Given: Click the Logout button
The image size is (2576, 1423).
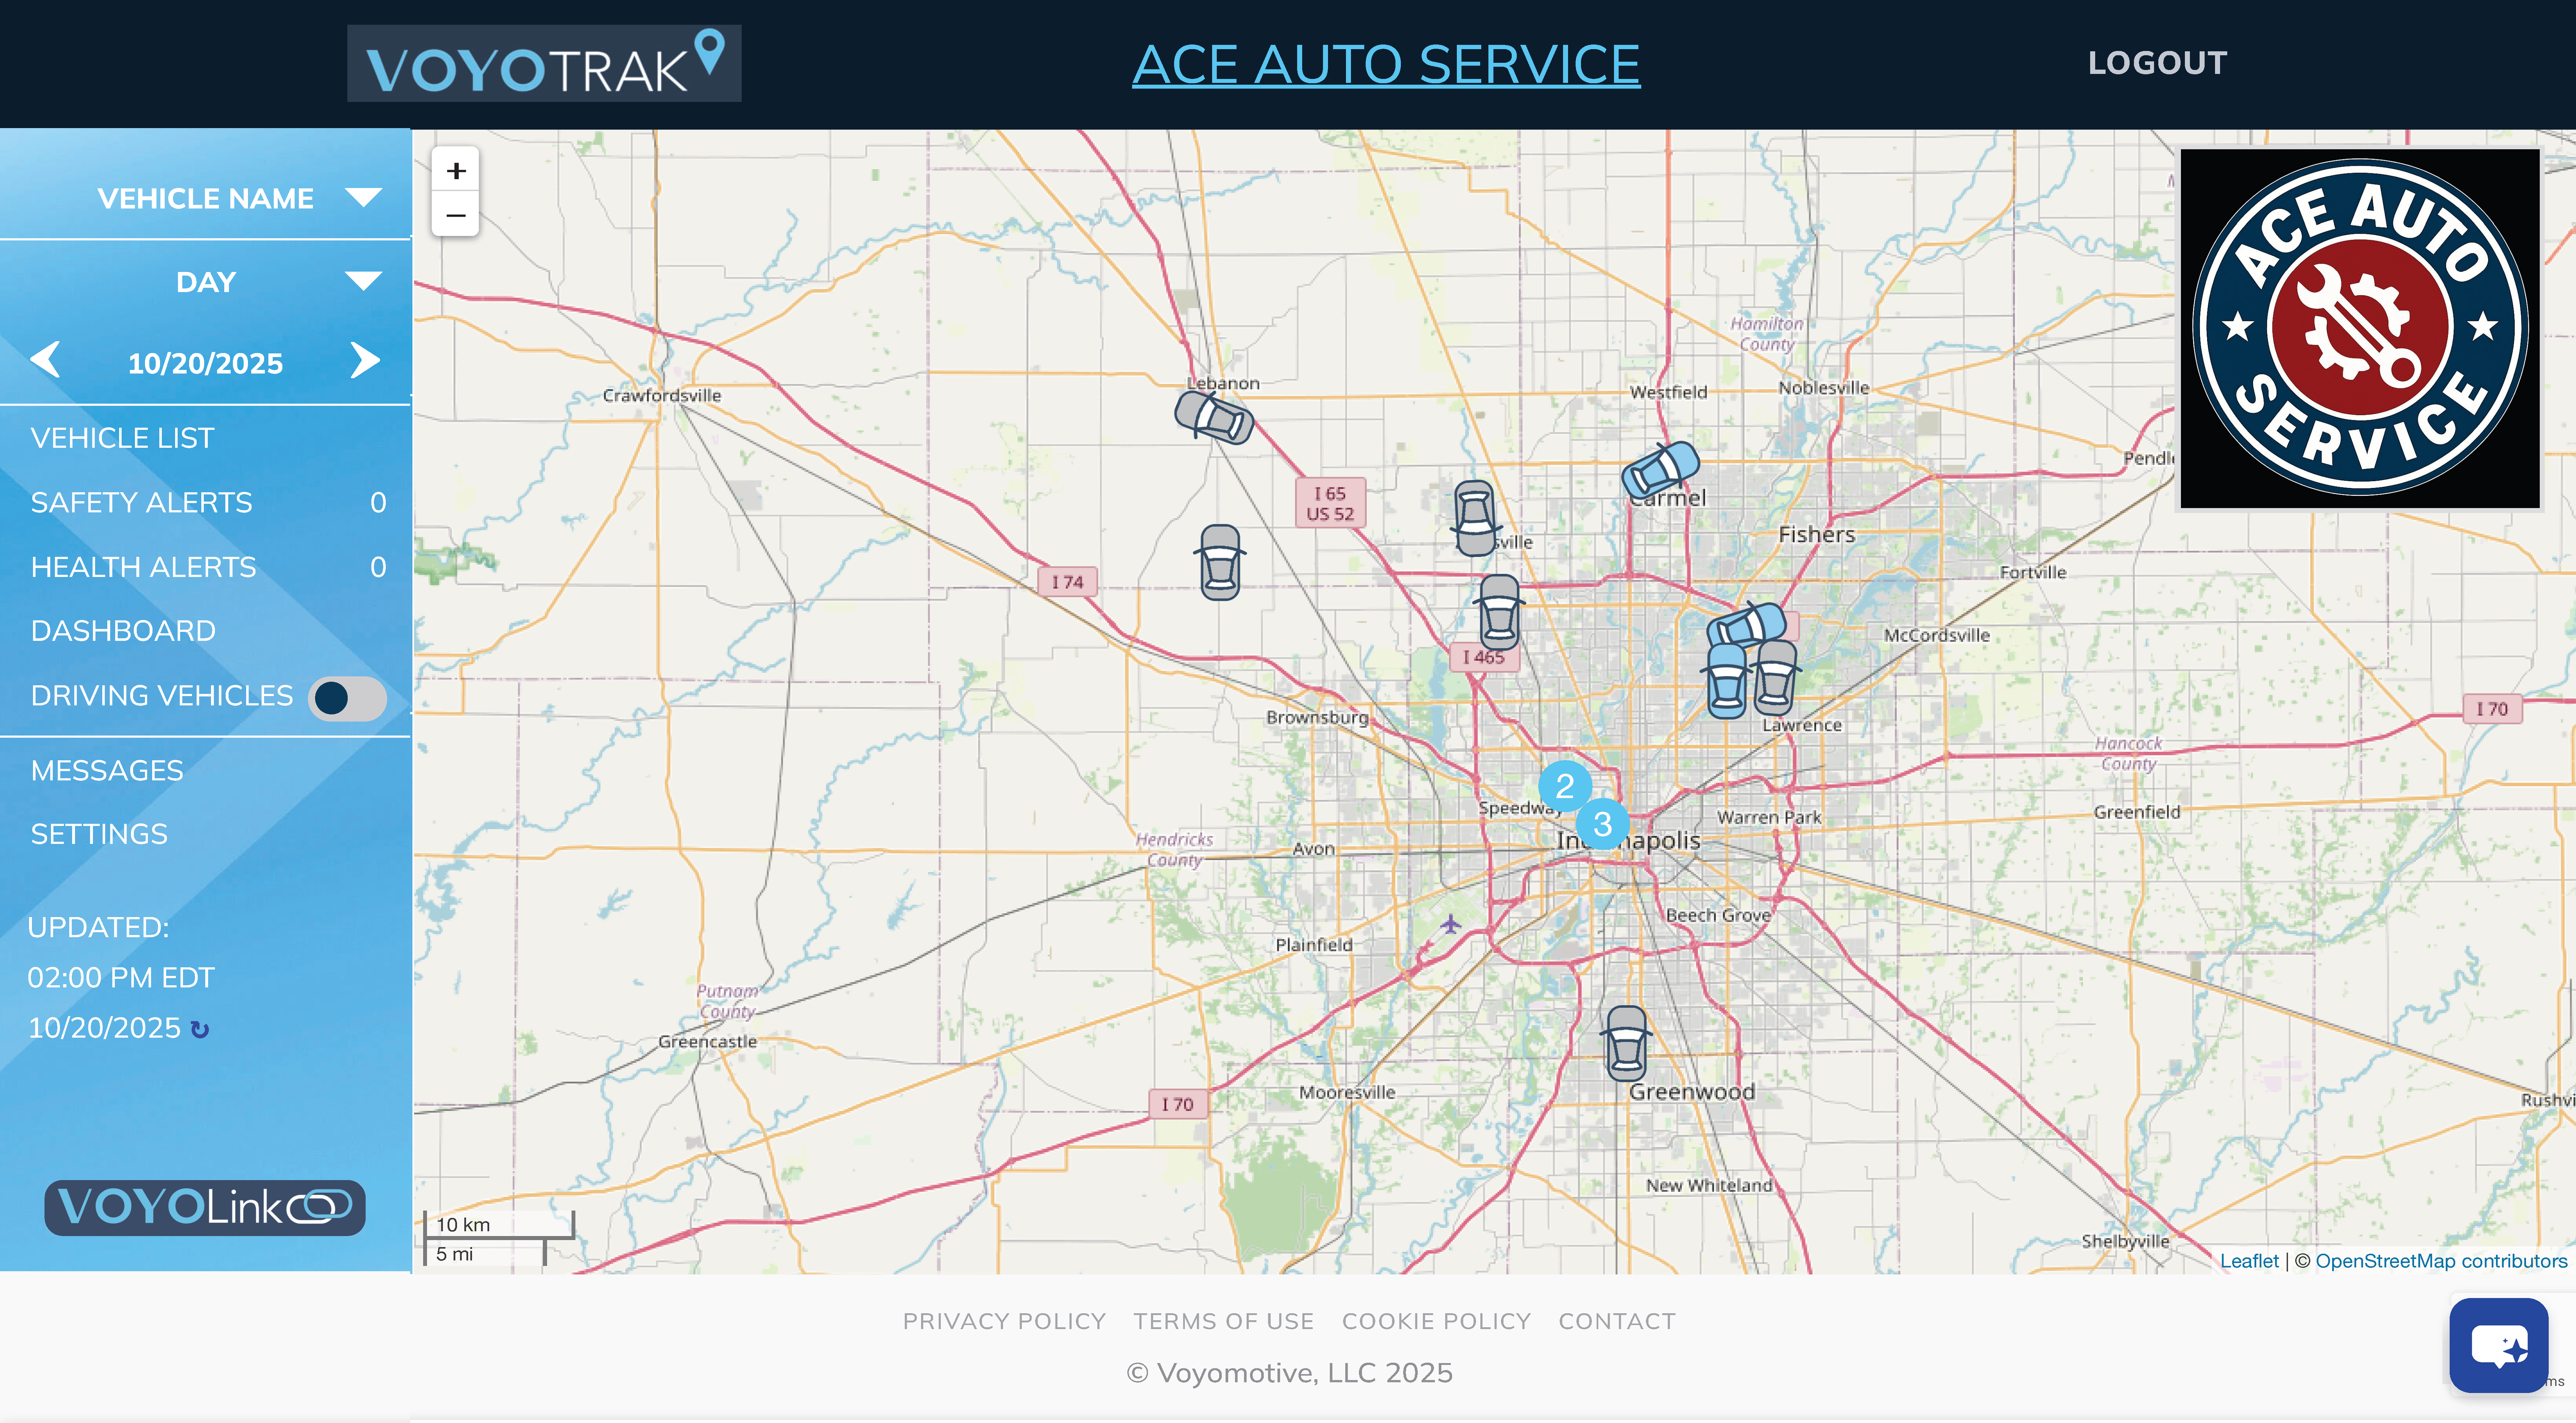Looking at the screenshot, I should coord(2157,63).
